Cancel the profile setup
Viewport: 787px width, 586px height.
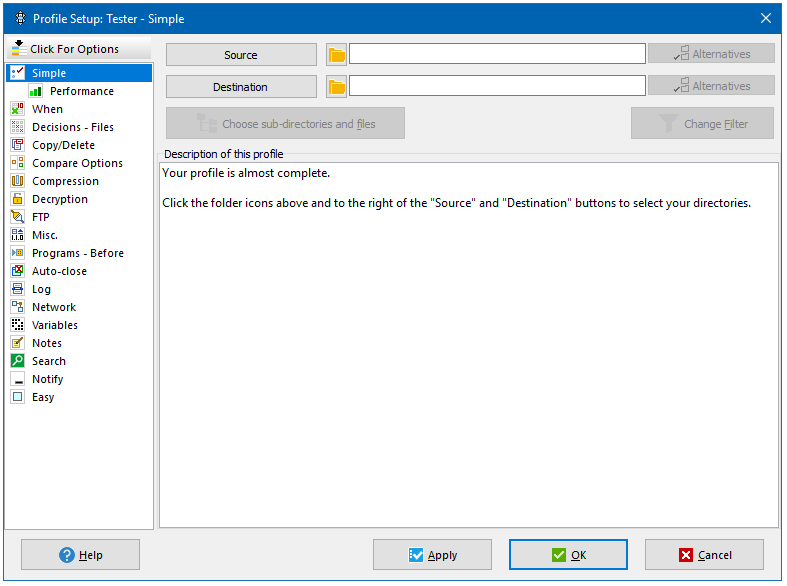coord(704,554)
